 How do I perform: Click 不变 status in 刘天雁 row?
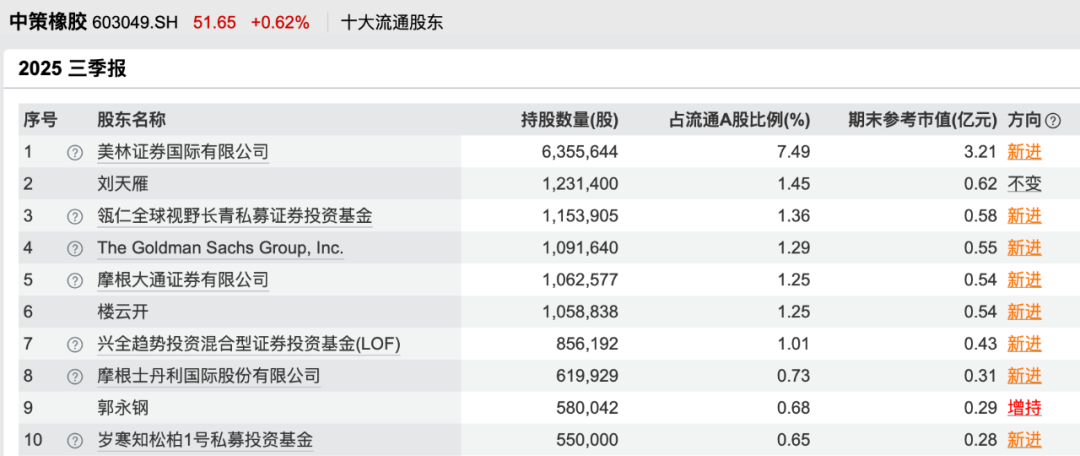coord(1024,185)
